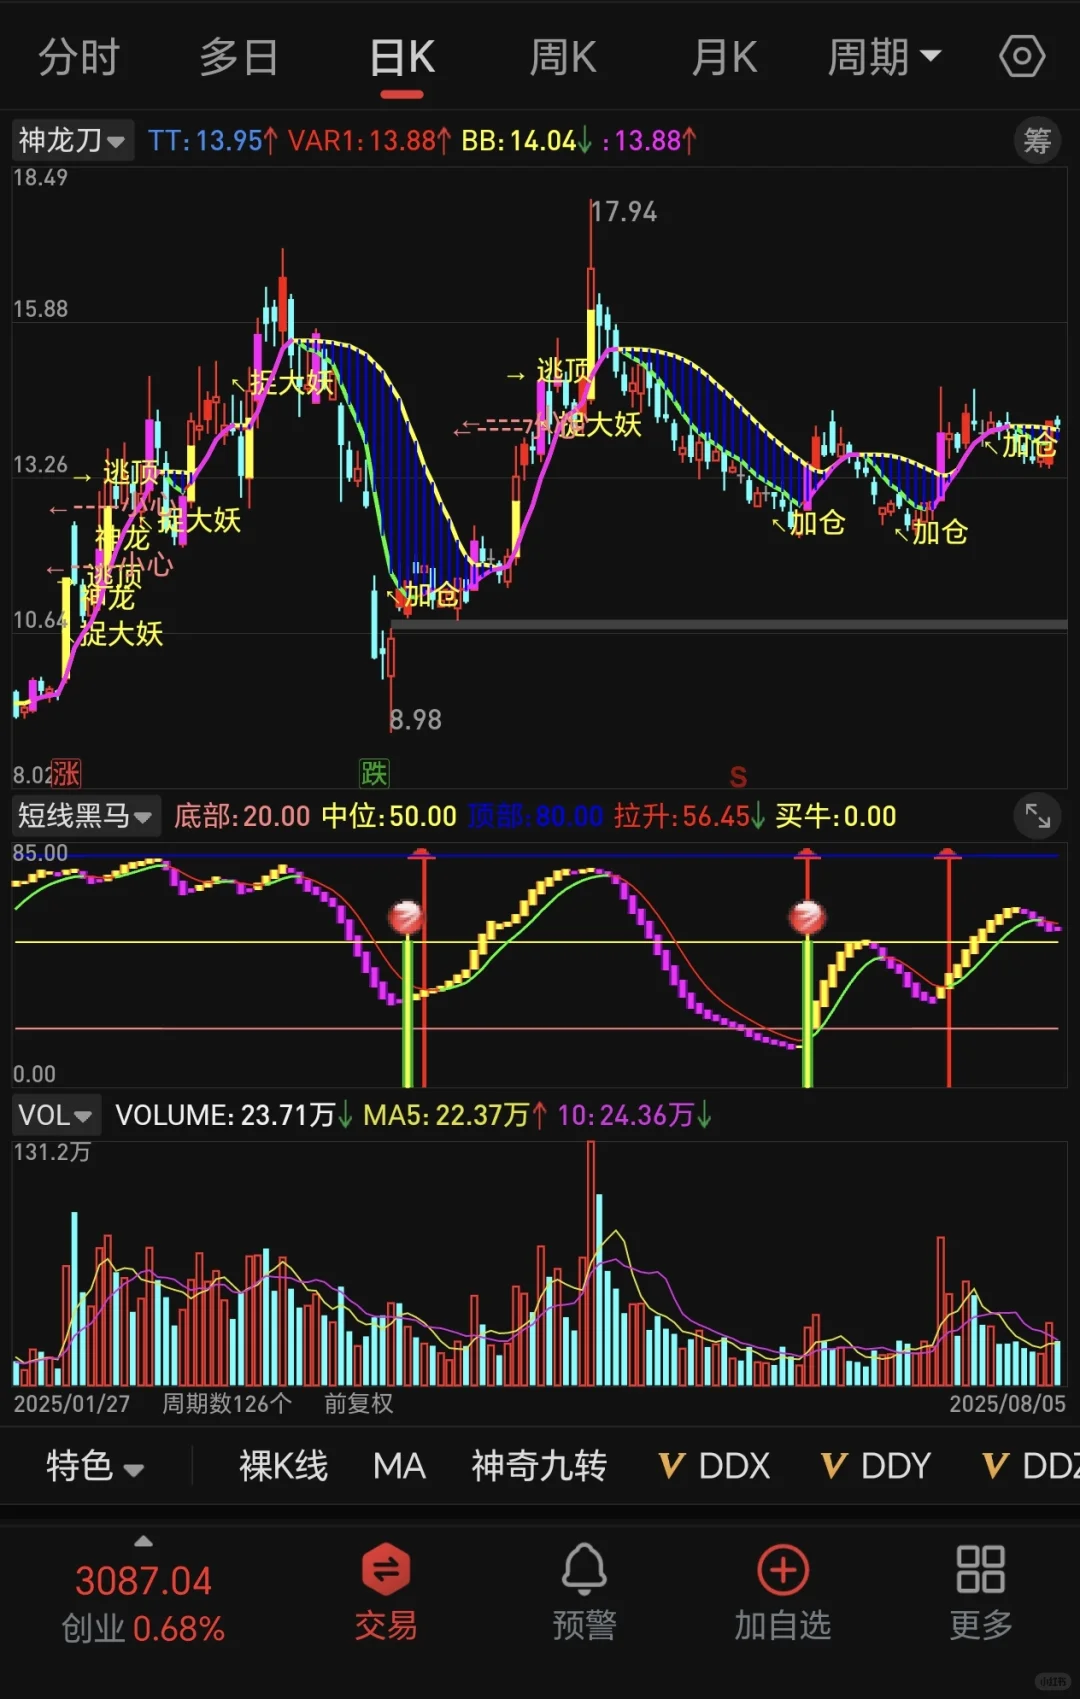Open the 周期 period dropdown
Viewport: 1080px width, 1699px height.
tap(884, 57)
